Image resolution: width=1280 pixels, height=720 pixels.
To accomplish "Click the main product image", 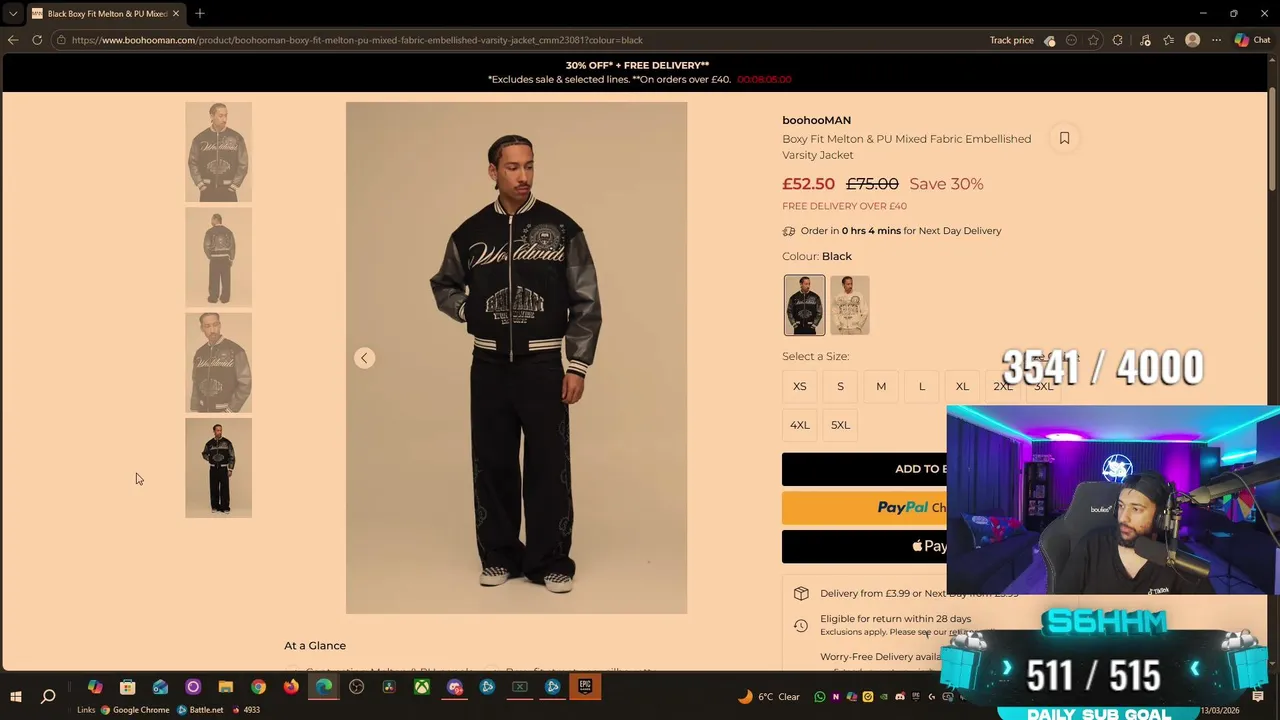I will 516,358.
